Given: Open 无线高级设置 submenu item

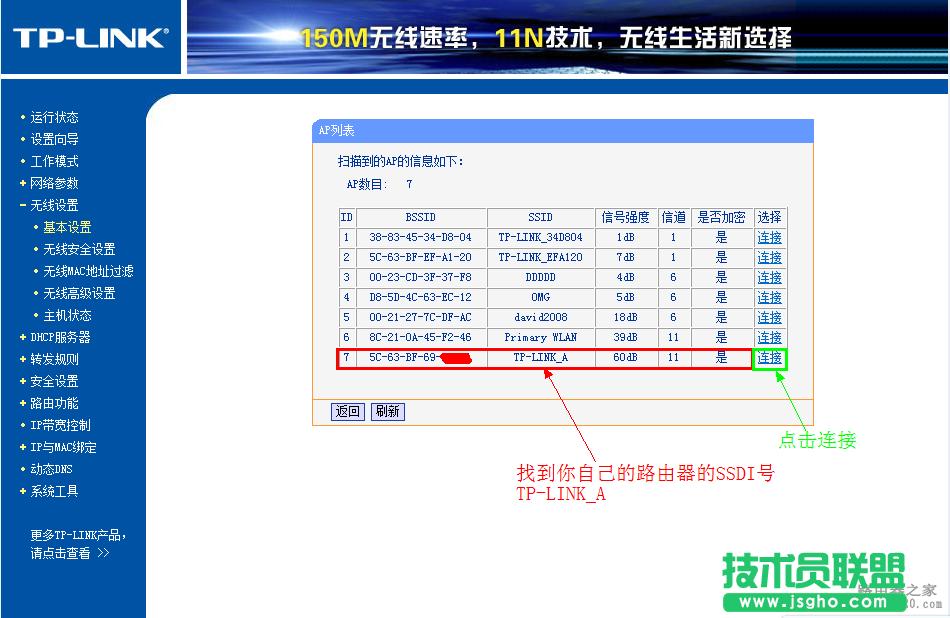Looking at the screenshot, I should click(79, 293).
